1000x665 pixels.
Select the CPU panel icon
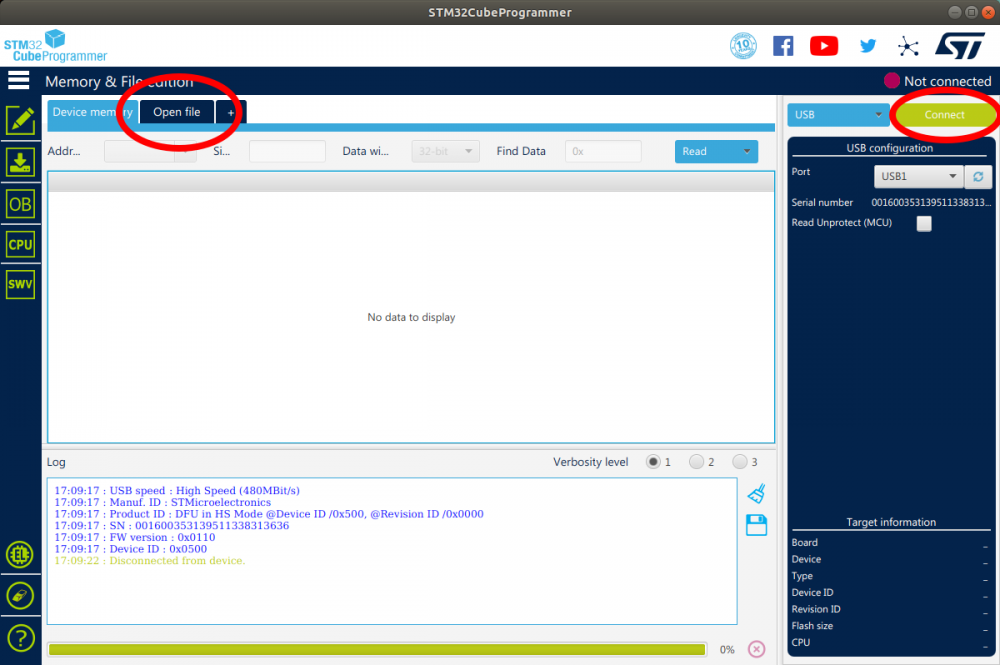click(21, 244)
